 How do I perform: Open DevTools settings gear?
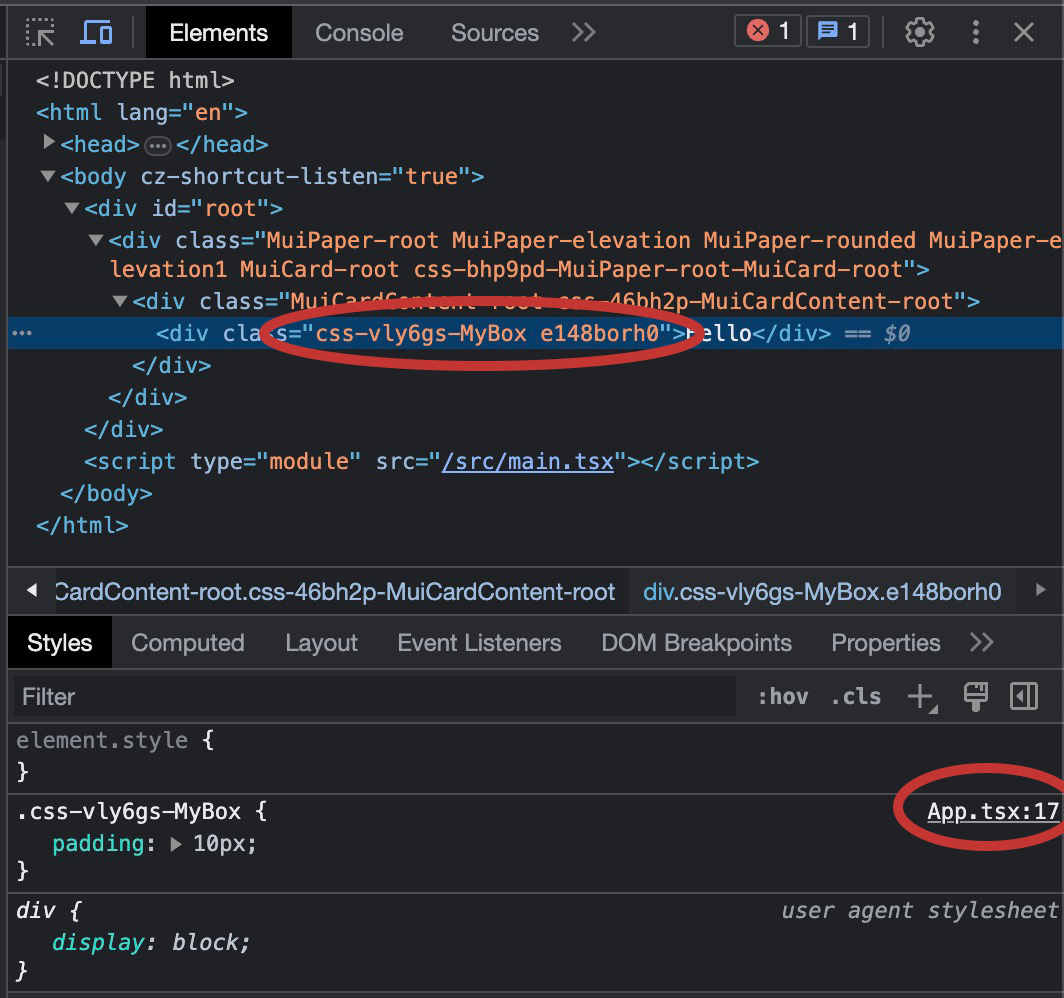pyautogui.click(x=919, y=33)
